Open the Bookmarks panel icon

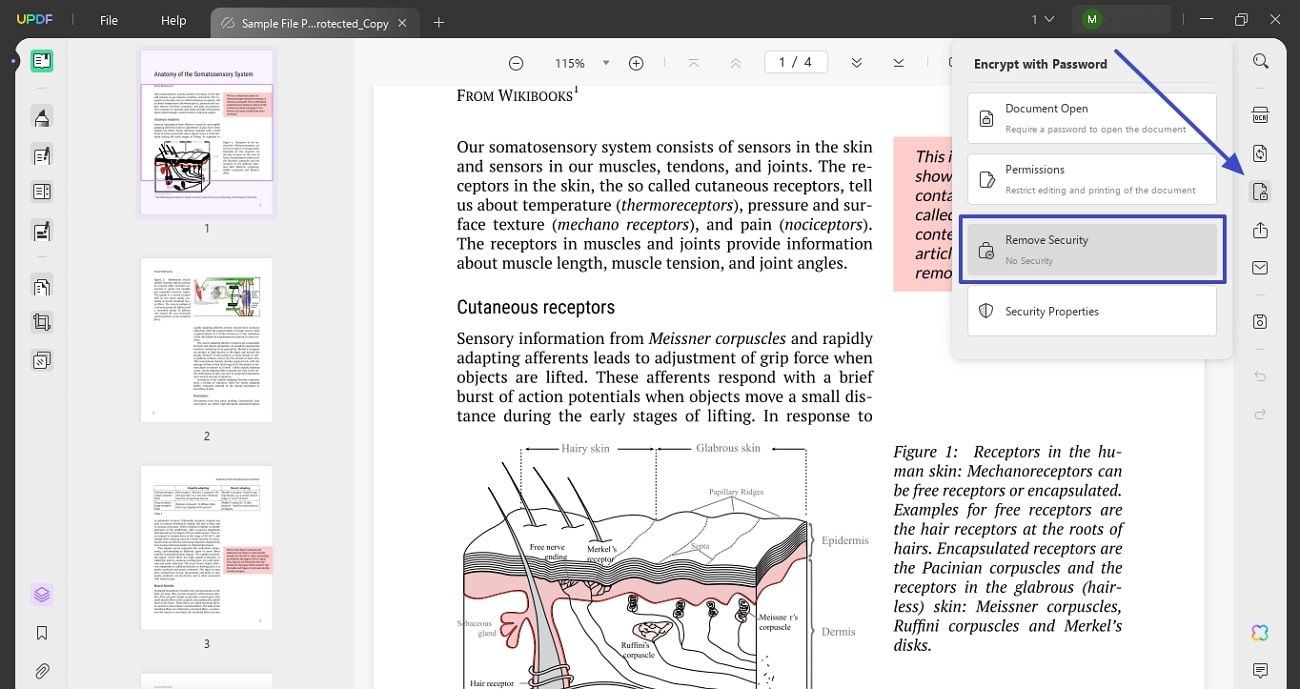[x=42, y=633]
